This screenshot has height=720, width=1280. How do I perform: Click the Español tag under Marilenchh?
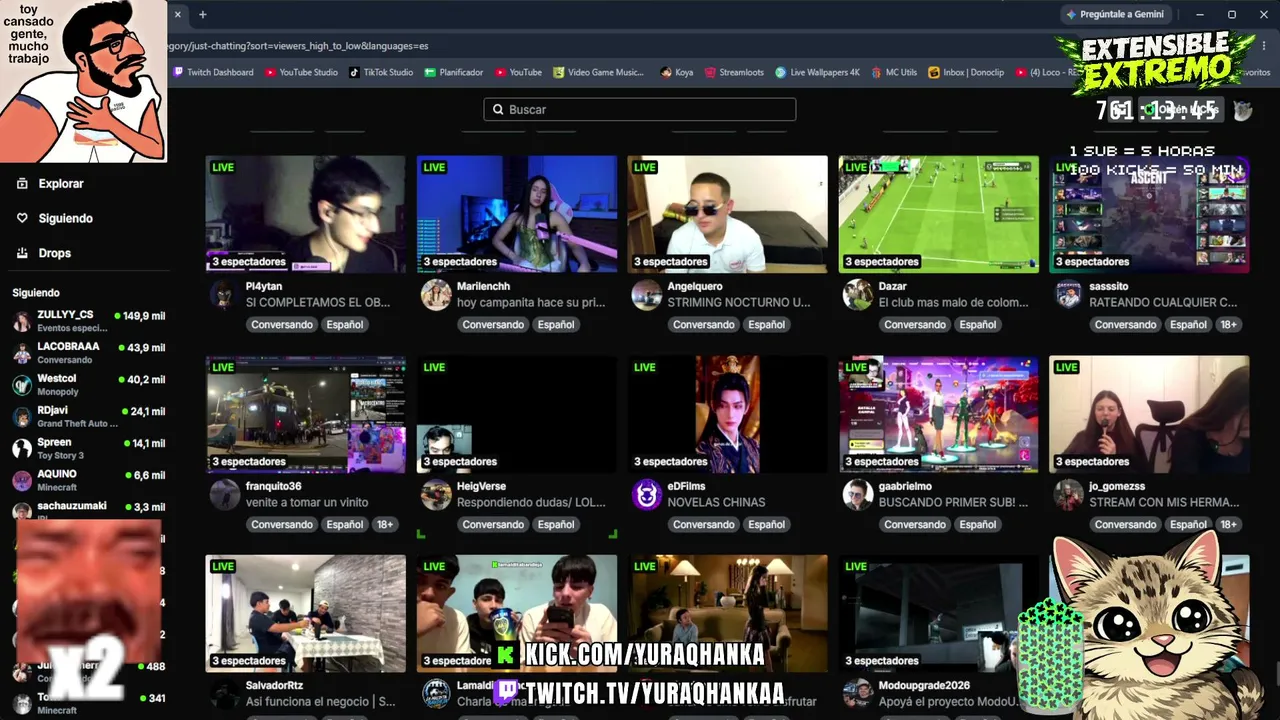tap(556, 324)
